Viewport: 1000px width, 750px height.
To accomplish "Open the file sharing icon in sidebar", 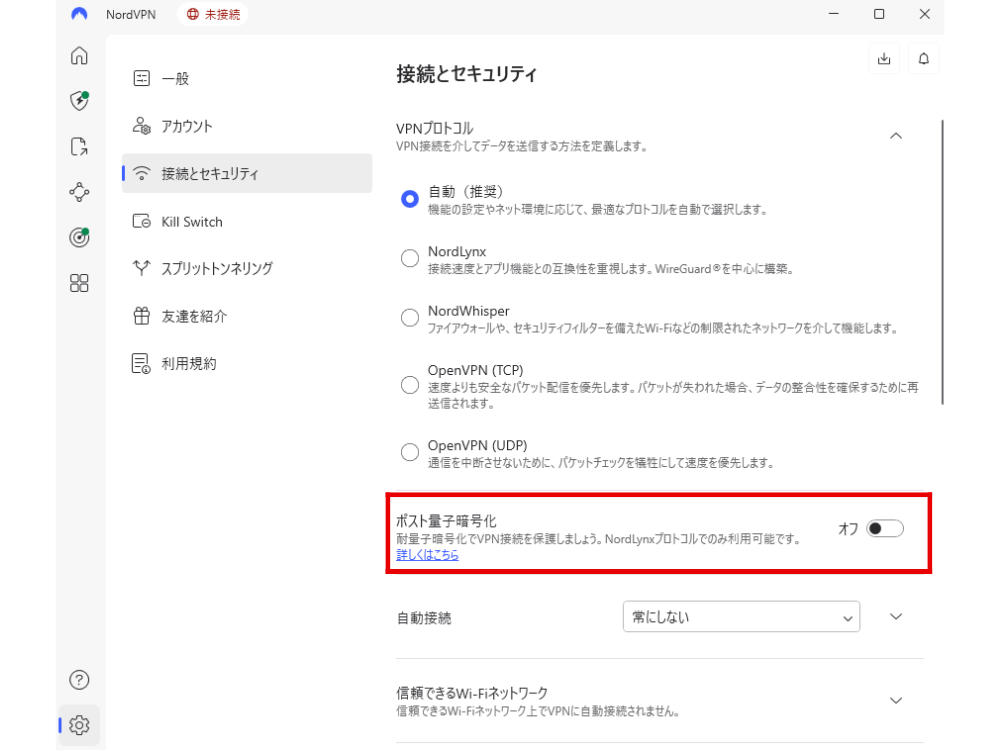I will (79, 147).
